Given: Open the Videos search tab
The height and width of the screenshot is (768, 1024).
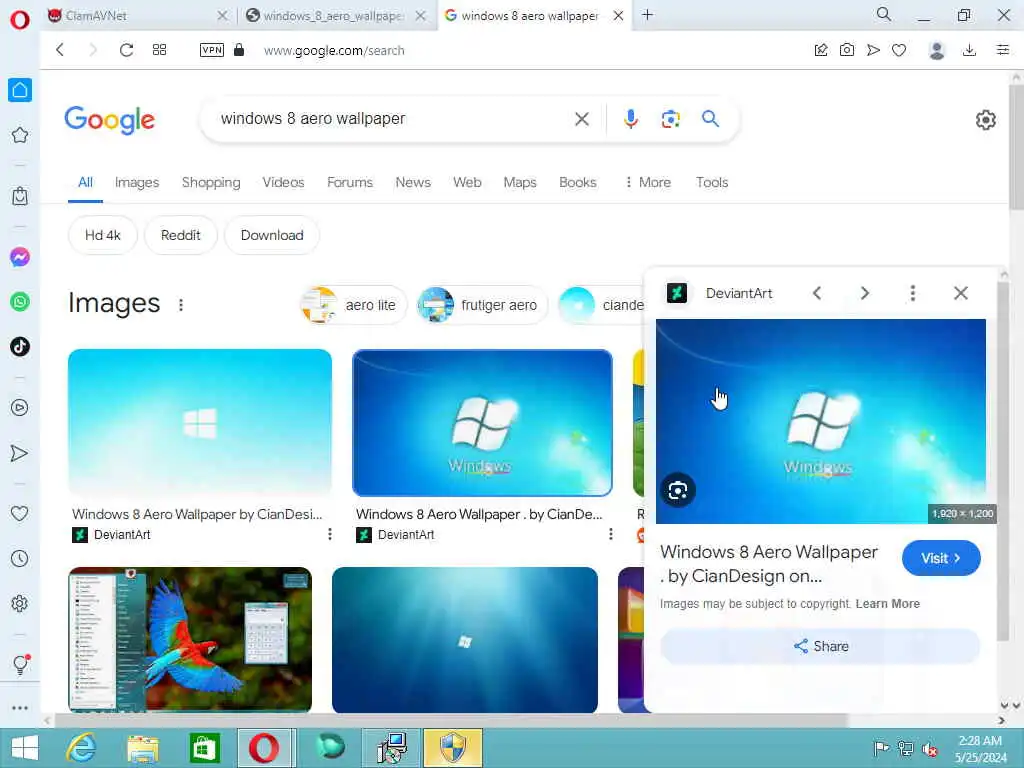Looking at the screenshot, I should 283,182.
